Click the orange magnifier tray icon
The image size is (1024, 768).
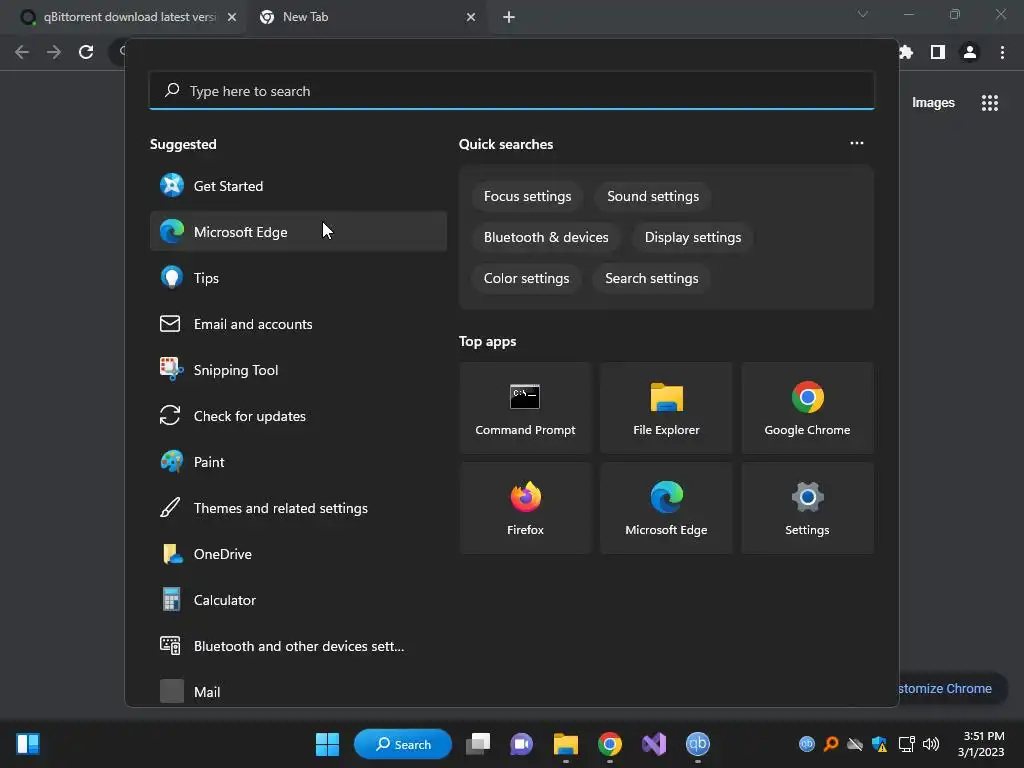831,744
